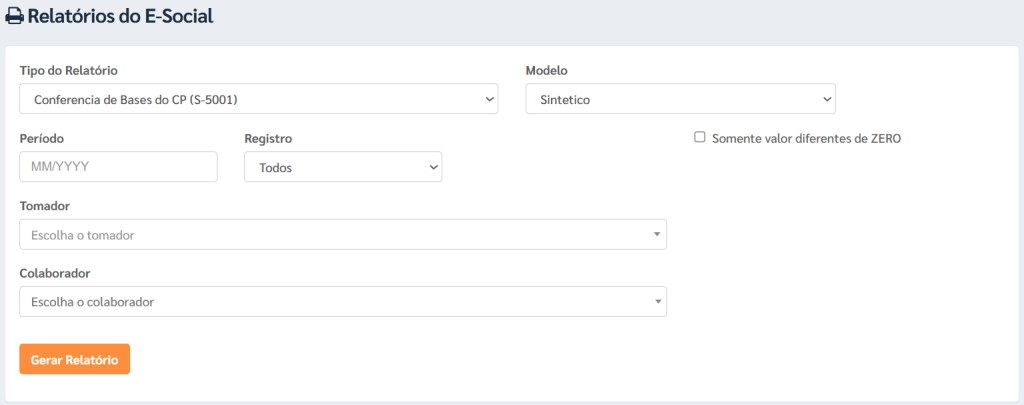1024x405 pixels.
Task: Open the Modelo dropdown showing Sintetico
Action: (x=680, y=99)
